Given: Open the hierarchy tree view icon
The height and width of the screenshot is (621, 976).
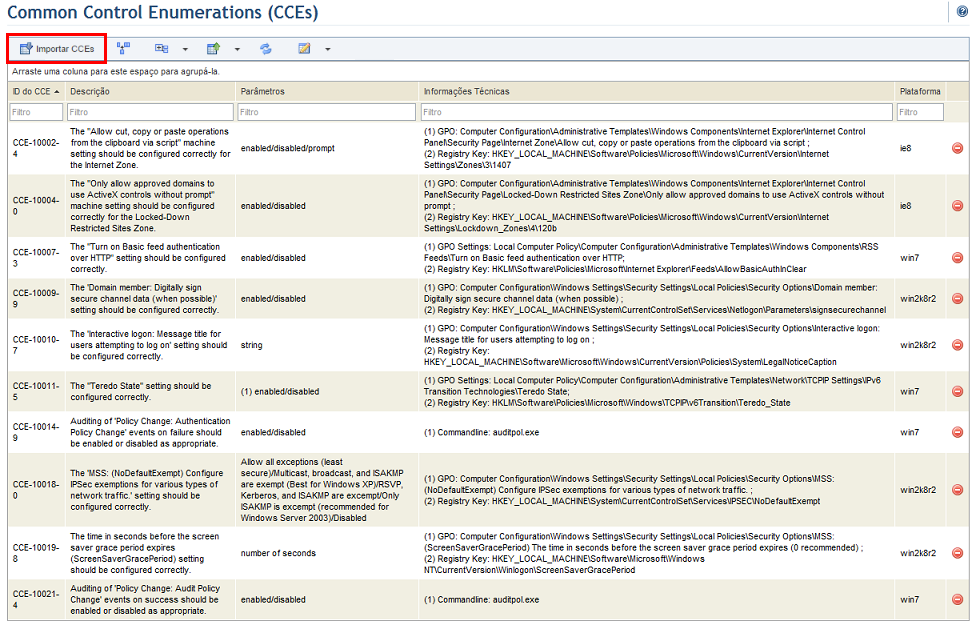Looking at the screenshot, I should pos(123,48).
